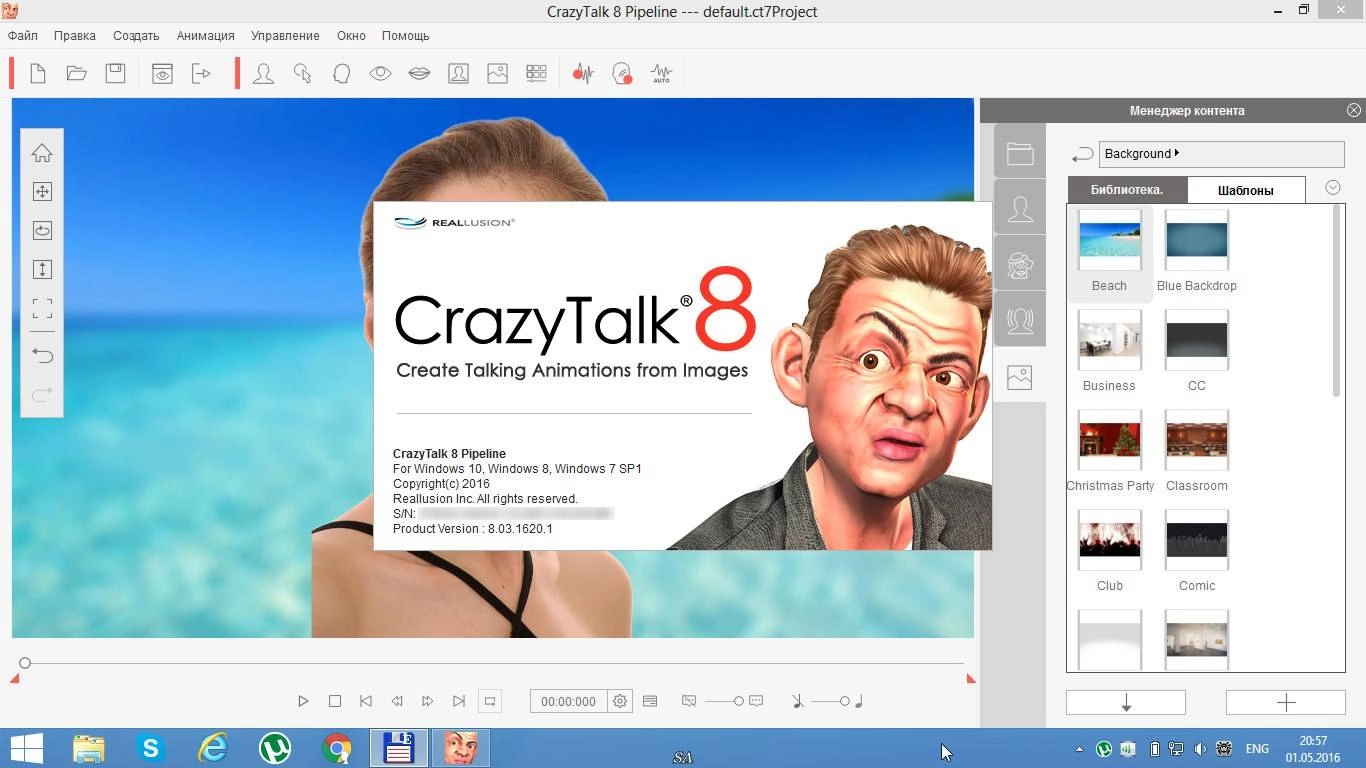Record voice using red-dot microphone icon

pyautogui.click(x=622, y=73)
